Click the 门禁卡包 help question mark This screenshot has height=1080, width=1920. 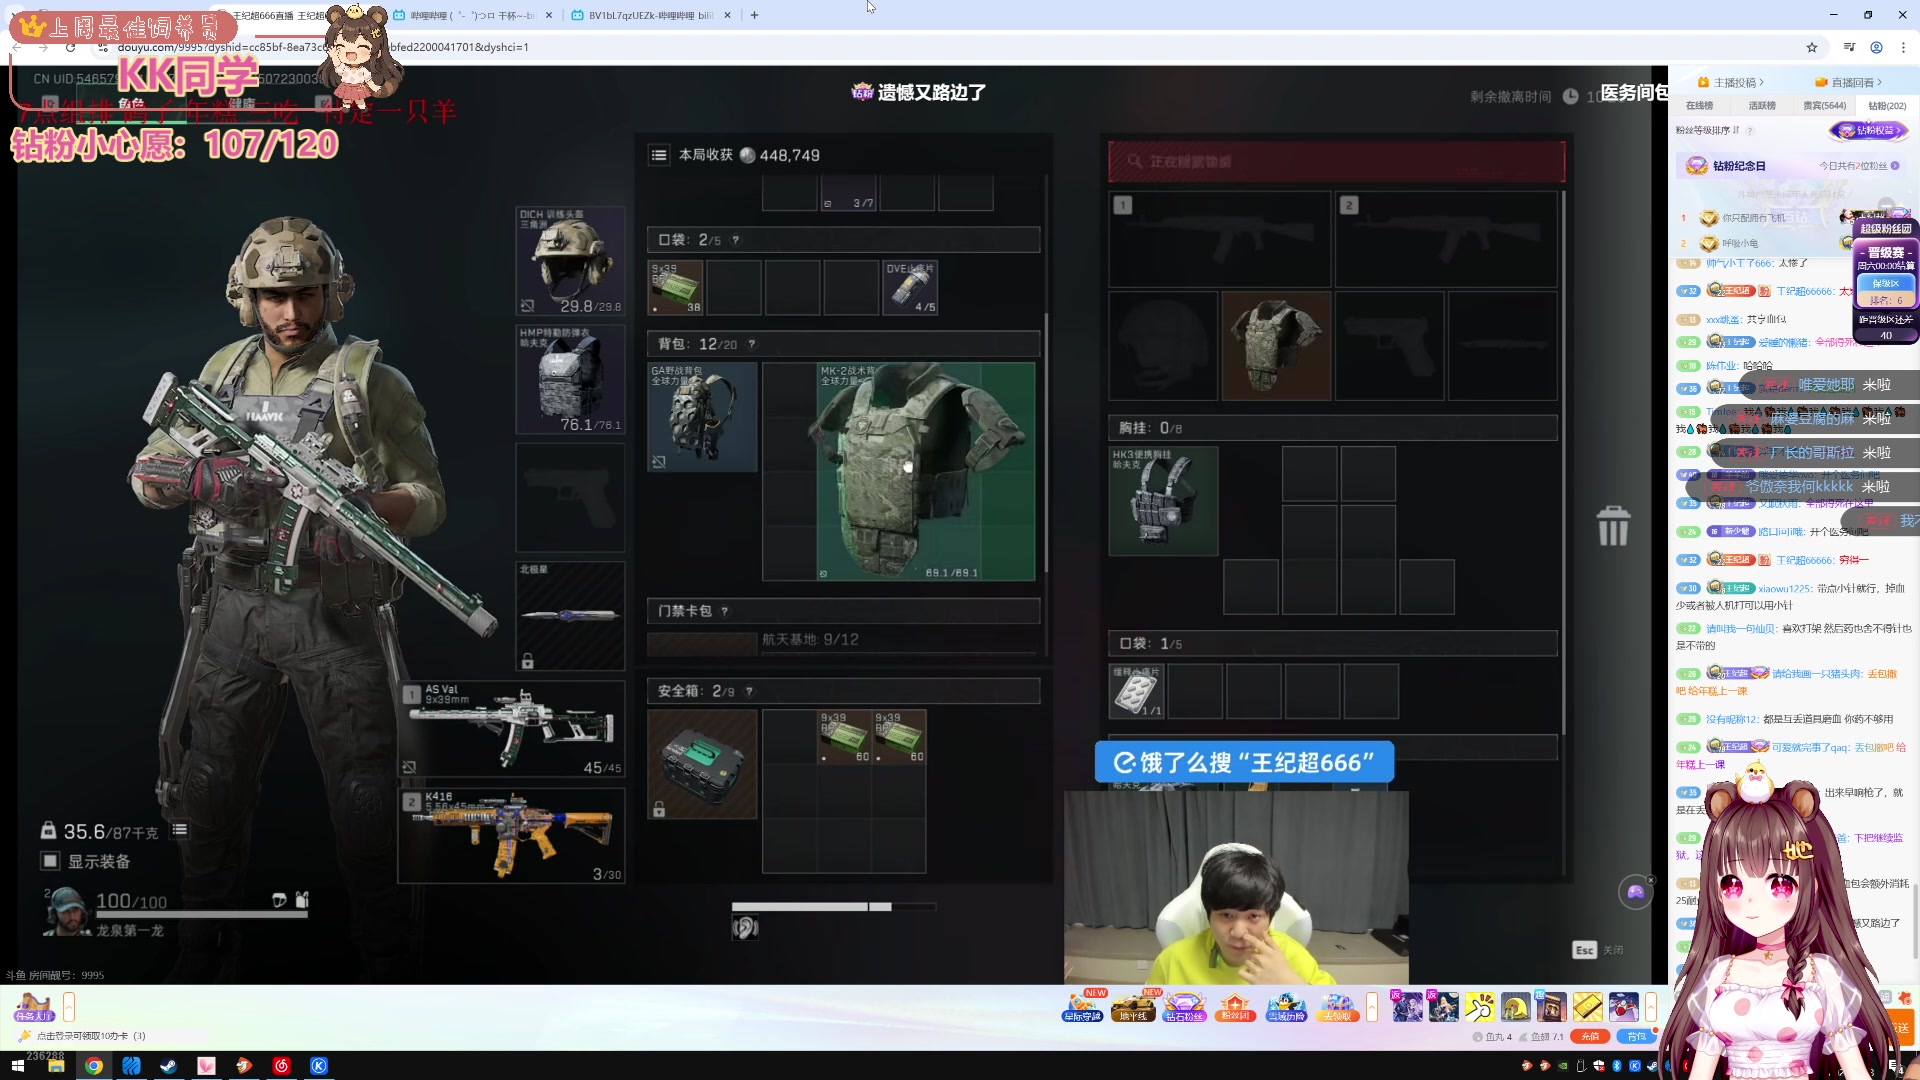tap(725, 611)
